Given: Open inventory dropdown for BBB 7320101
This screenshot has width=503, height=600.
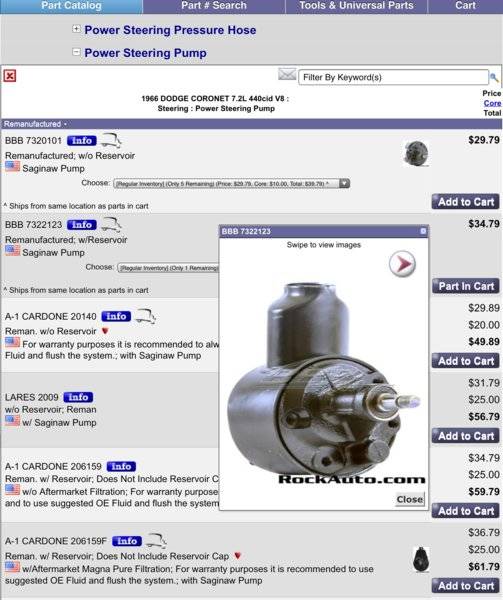Looking at the screenshot, I should point(231,184).
